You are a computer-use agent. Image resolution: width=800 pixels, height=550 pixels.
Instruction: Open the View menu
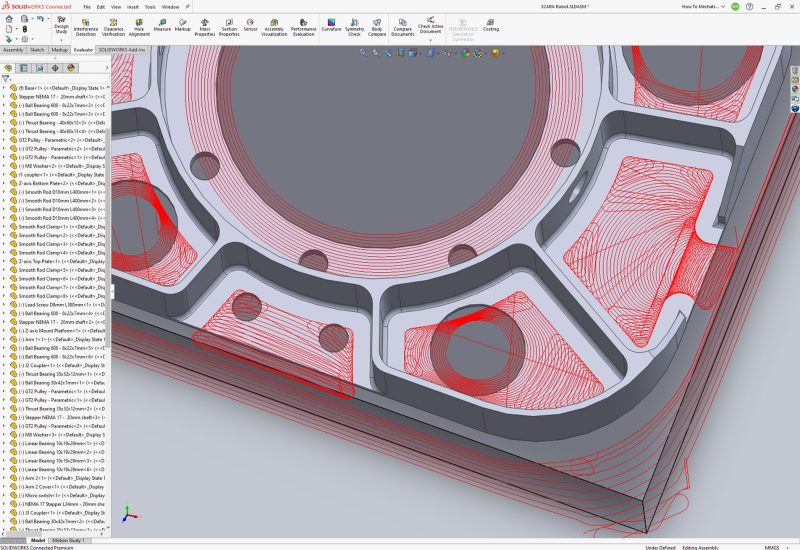116,7
